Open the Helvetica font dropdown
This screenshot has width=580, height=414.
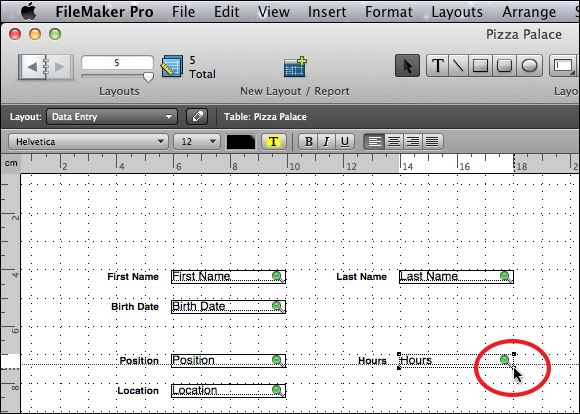(88, 142)
